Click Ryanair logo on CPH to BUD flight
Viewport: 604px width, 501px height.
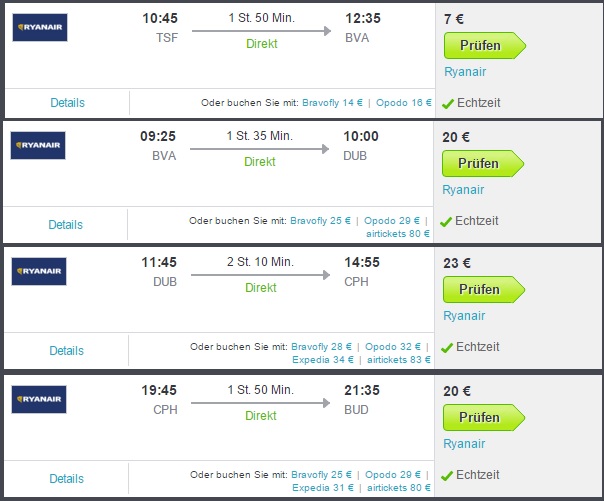pyautogui.click(x=38, y=399)
